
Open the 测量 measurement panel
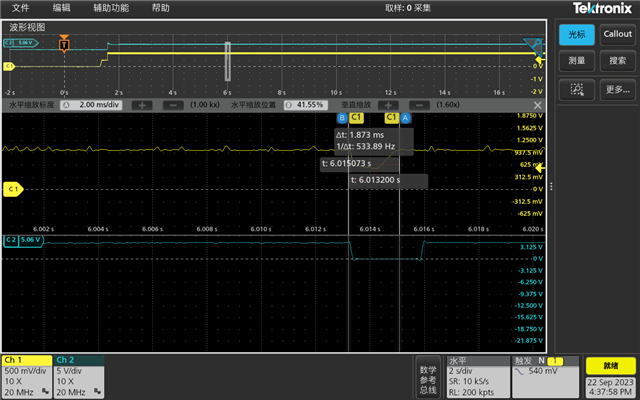tap(576, 61)
